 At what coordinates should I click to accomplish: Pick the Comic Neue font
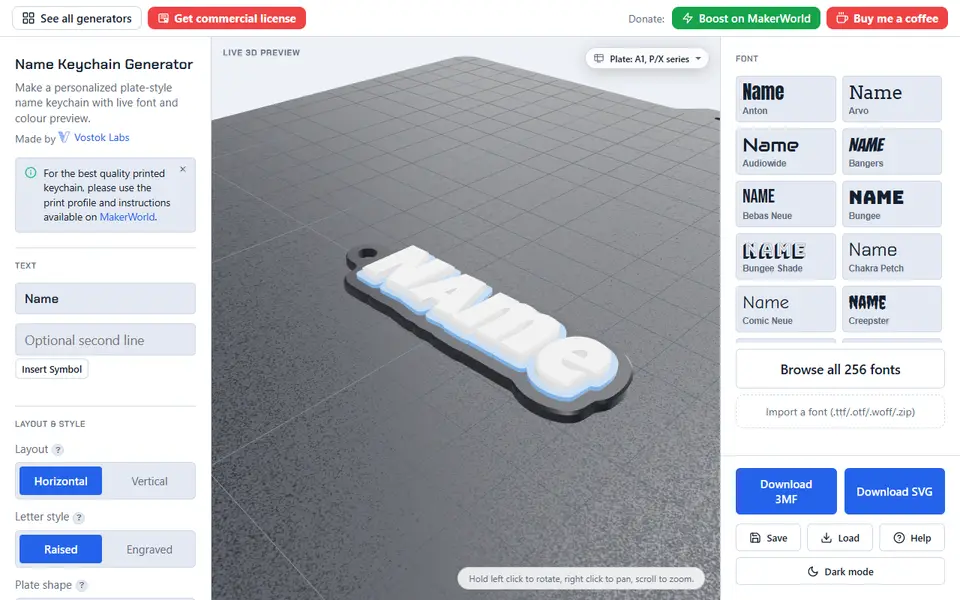click(786, 309)
